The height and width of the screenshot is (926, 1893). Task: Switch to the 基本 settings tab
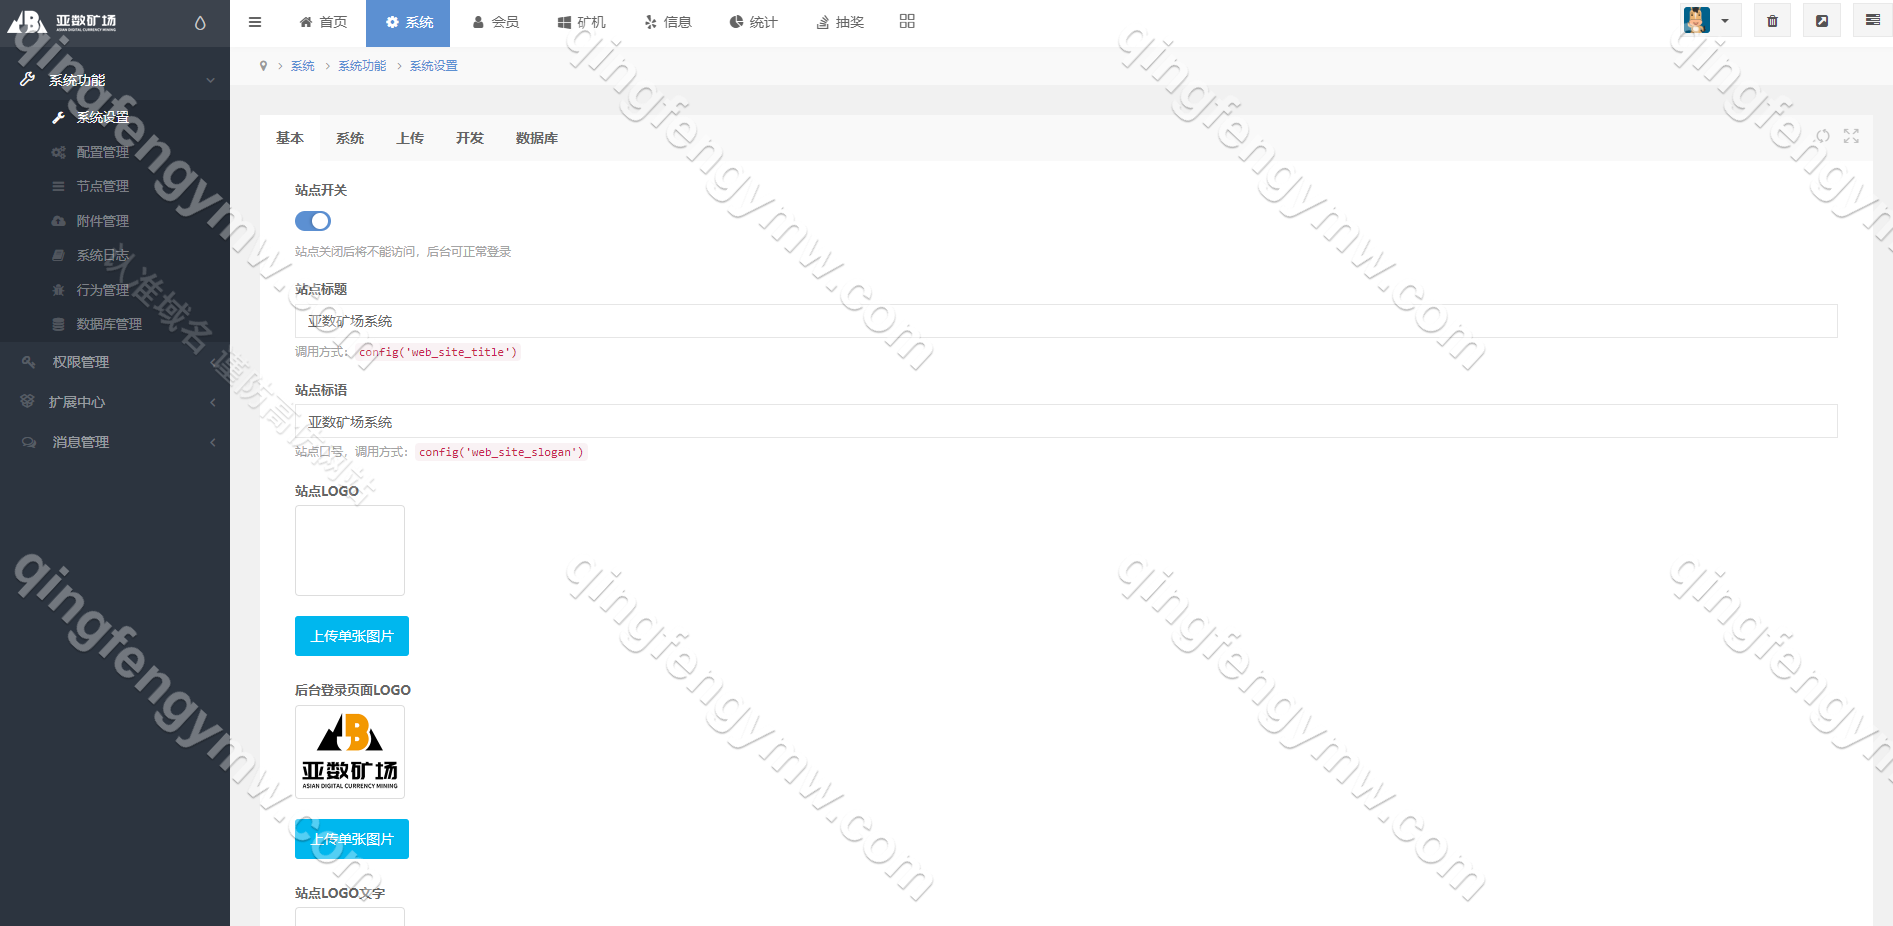290,138
